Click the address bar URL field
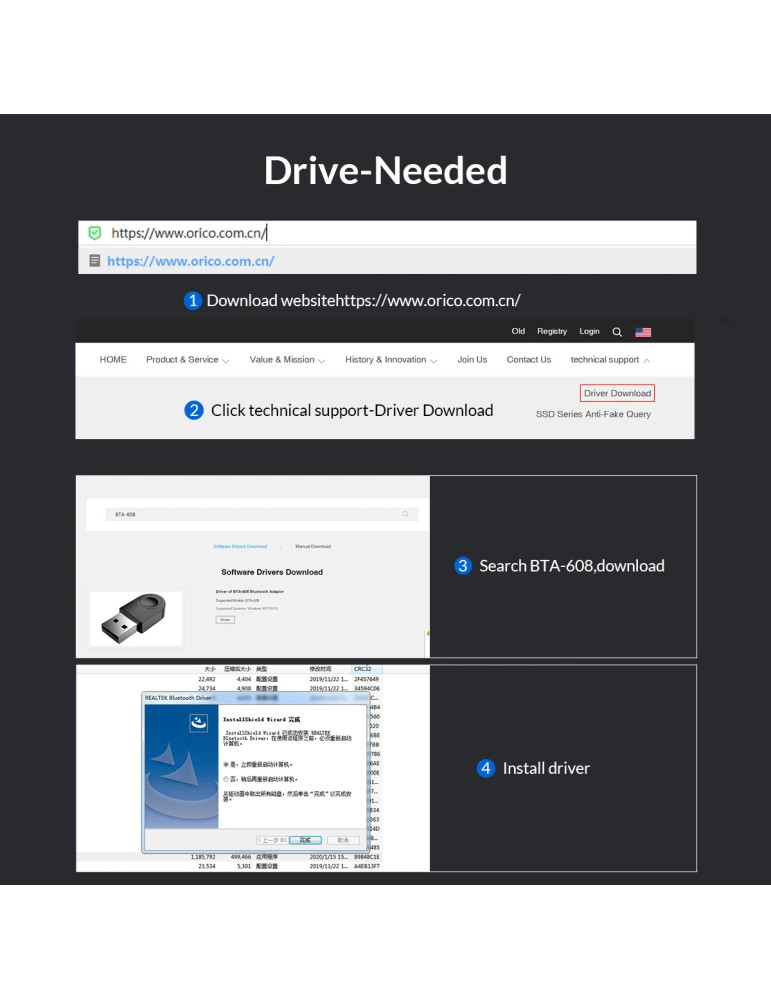771x1000 pixels. pyautogui.click(x=400, y=233)
